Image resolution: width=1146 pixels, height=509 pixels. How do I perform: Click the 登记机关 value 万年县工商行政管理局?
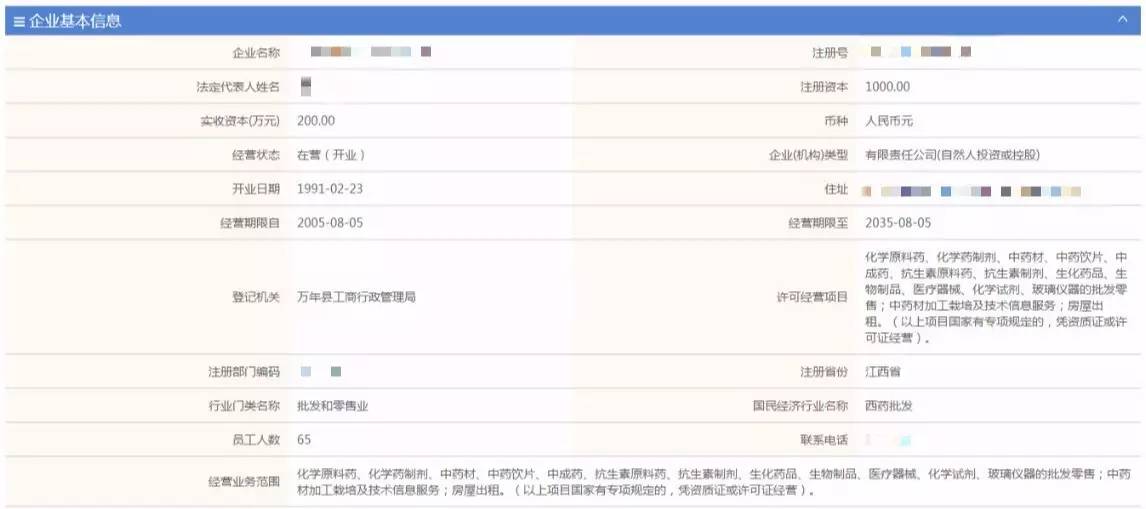point(356,297)
